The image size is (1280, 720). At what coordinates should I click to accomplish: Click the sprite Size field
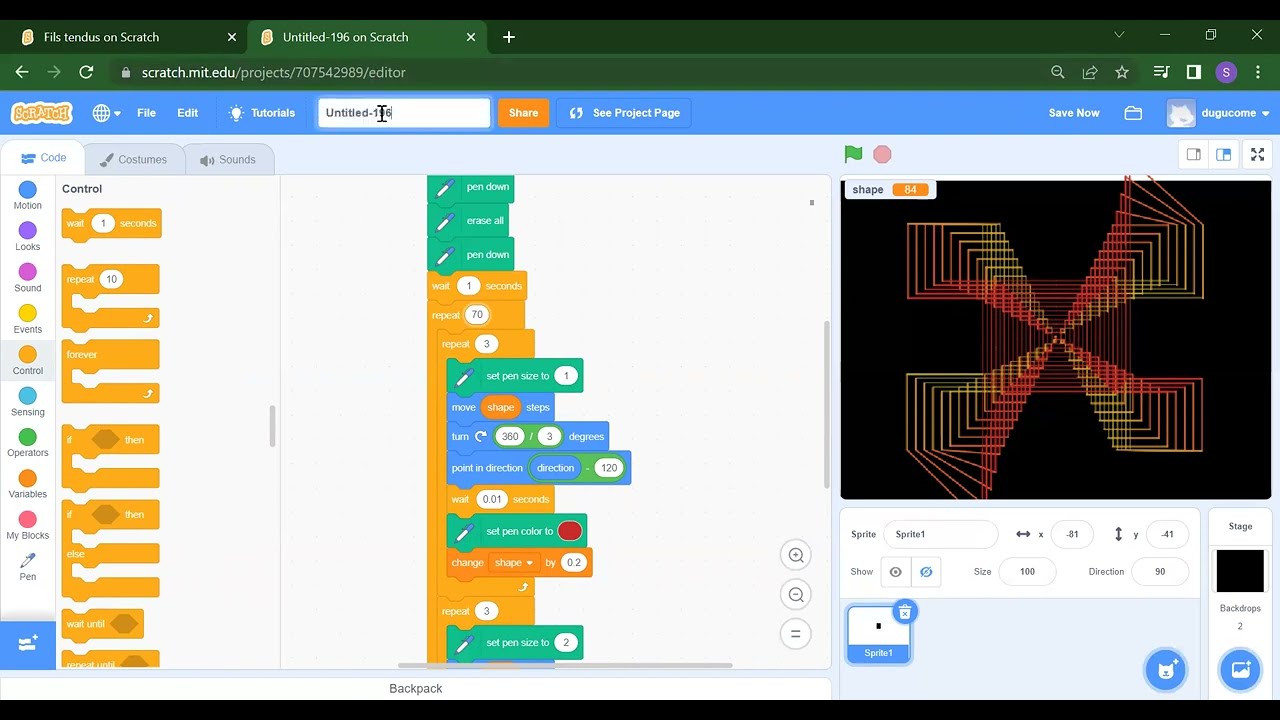(1027, 572)
